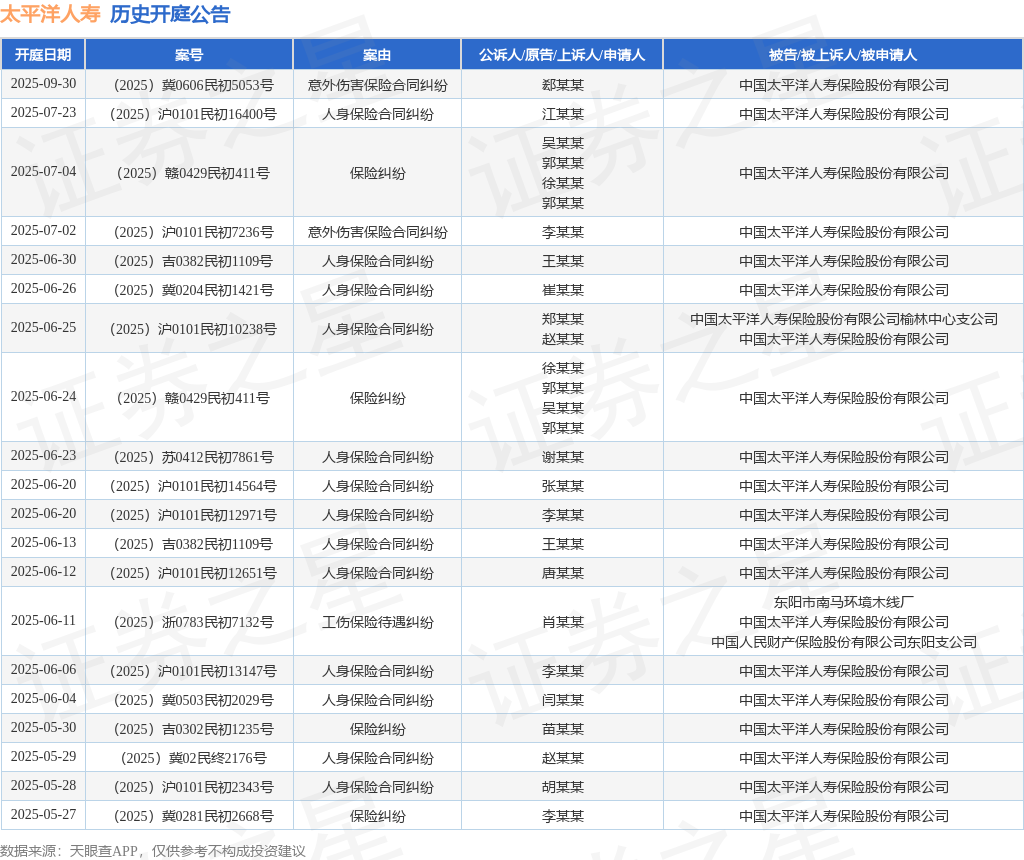Click the 数据来源 天眼查APP footer note
The image size is (1024, 860).
pos(153,851)
